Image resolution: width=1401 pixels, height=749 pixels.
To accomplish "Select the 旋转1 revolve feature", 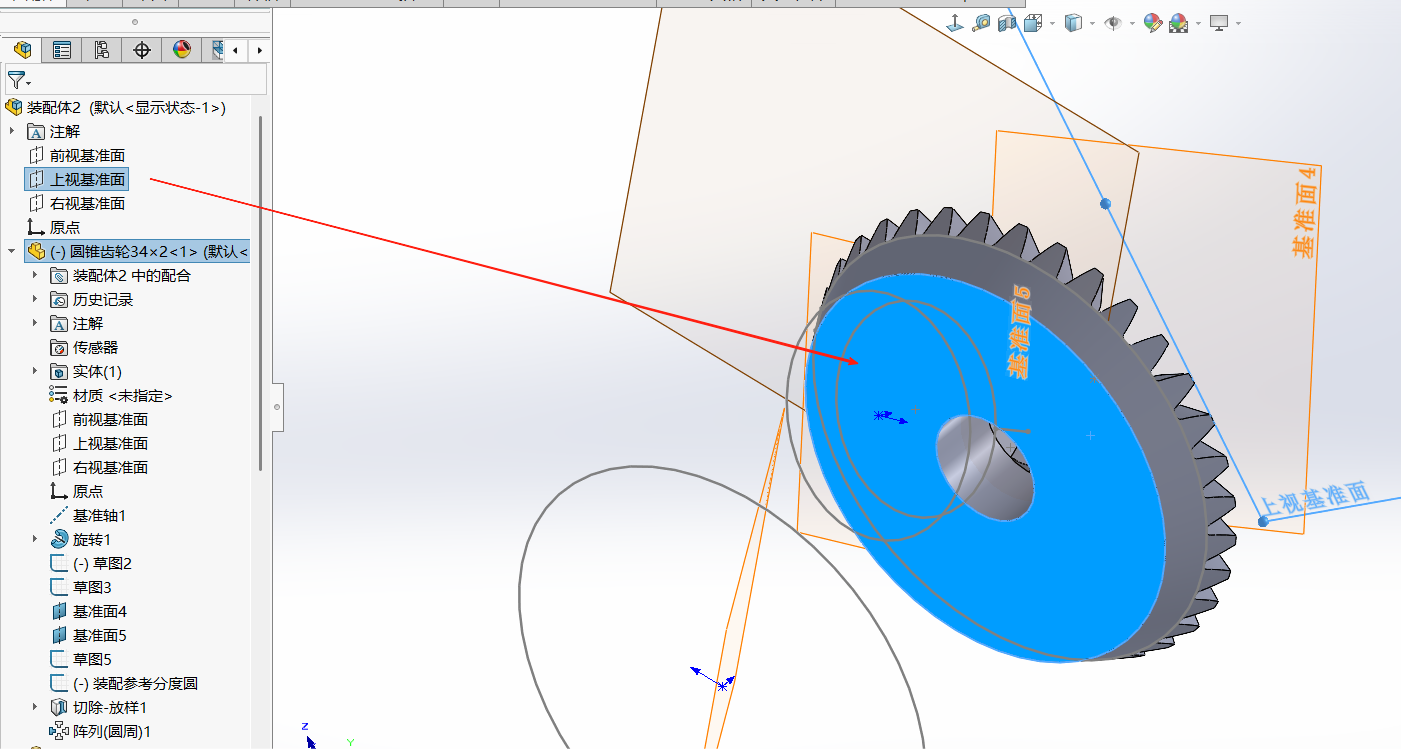I will 80,539.
